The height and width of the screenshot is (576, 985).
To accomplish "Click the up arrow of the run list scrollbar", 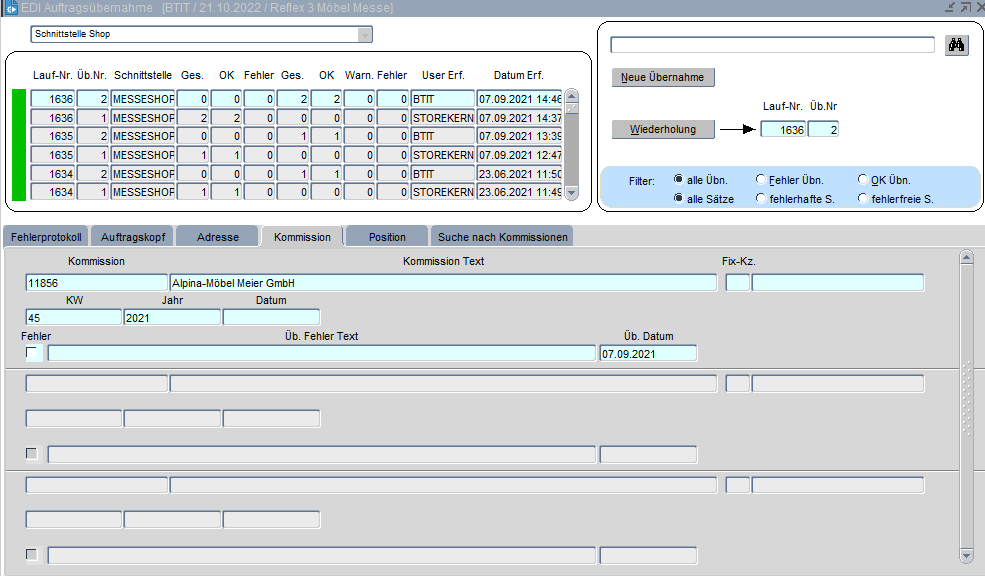I will tap(572, 96).
